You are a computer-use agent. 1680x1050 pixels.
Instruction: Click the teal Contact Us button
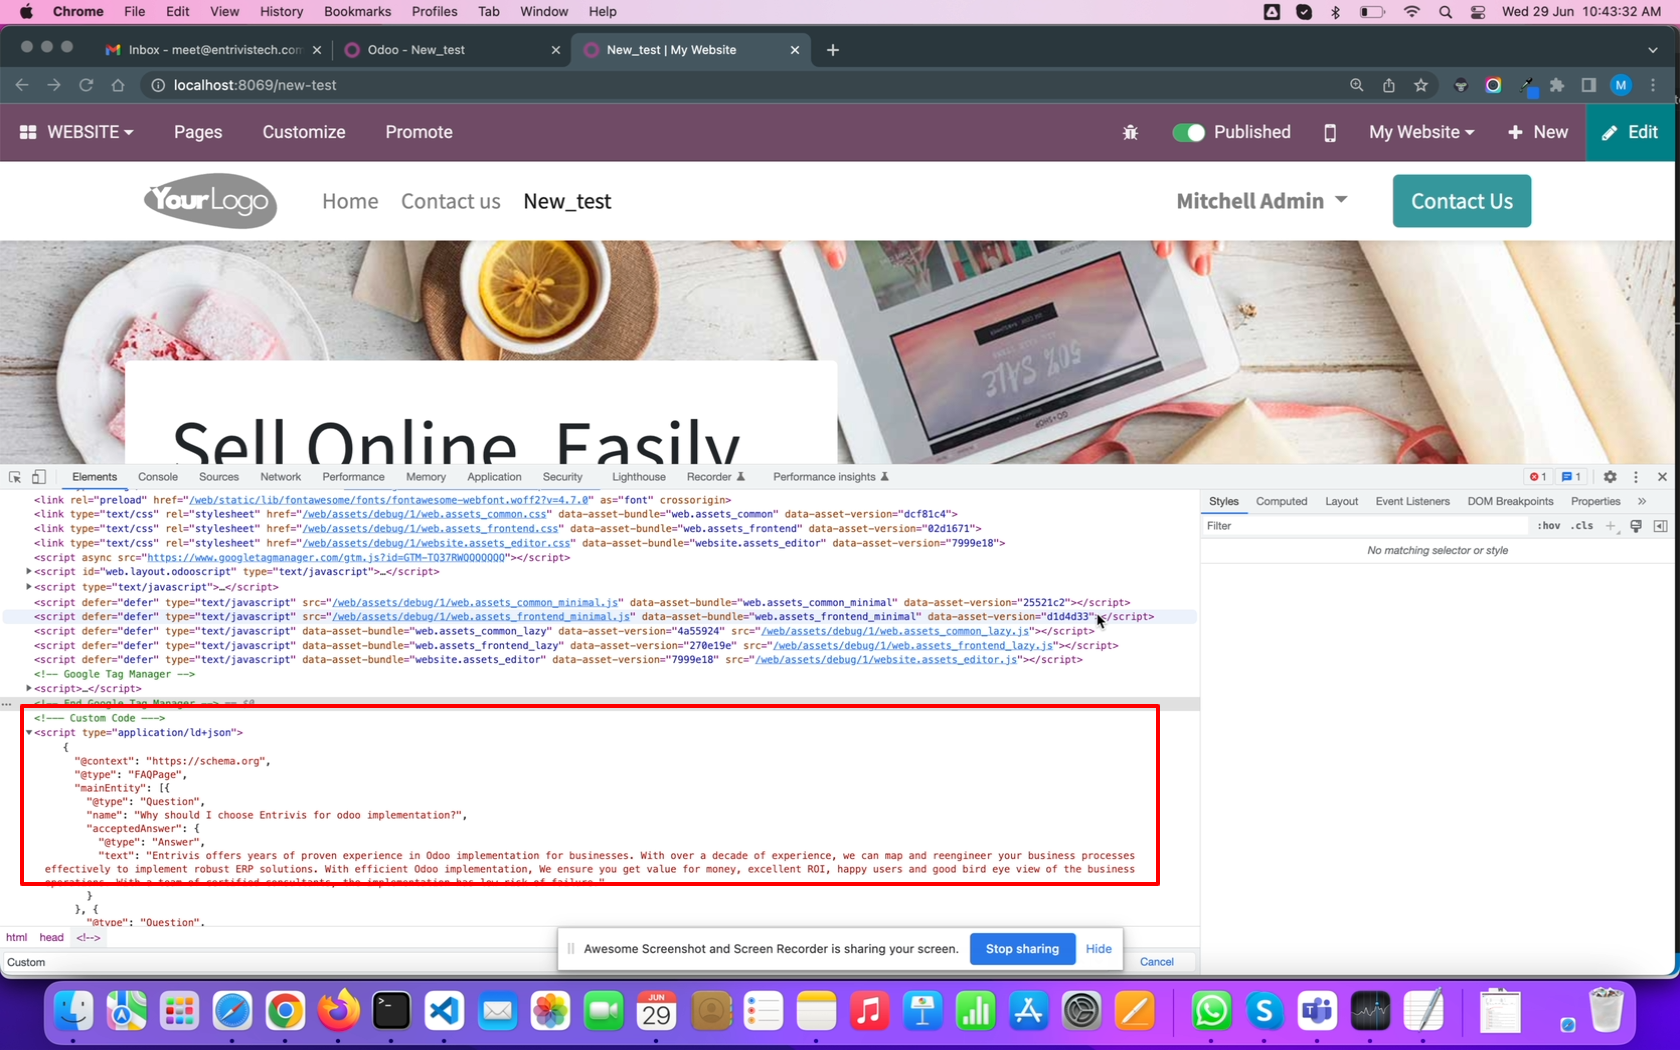pyautogui.click(x=1462, y=201)
